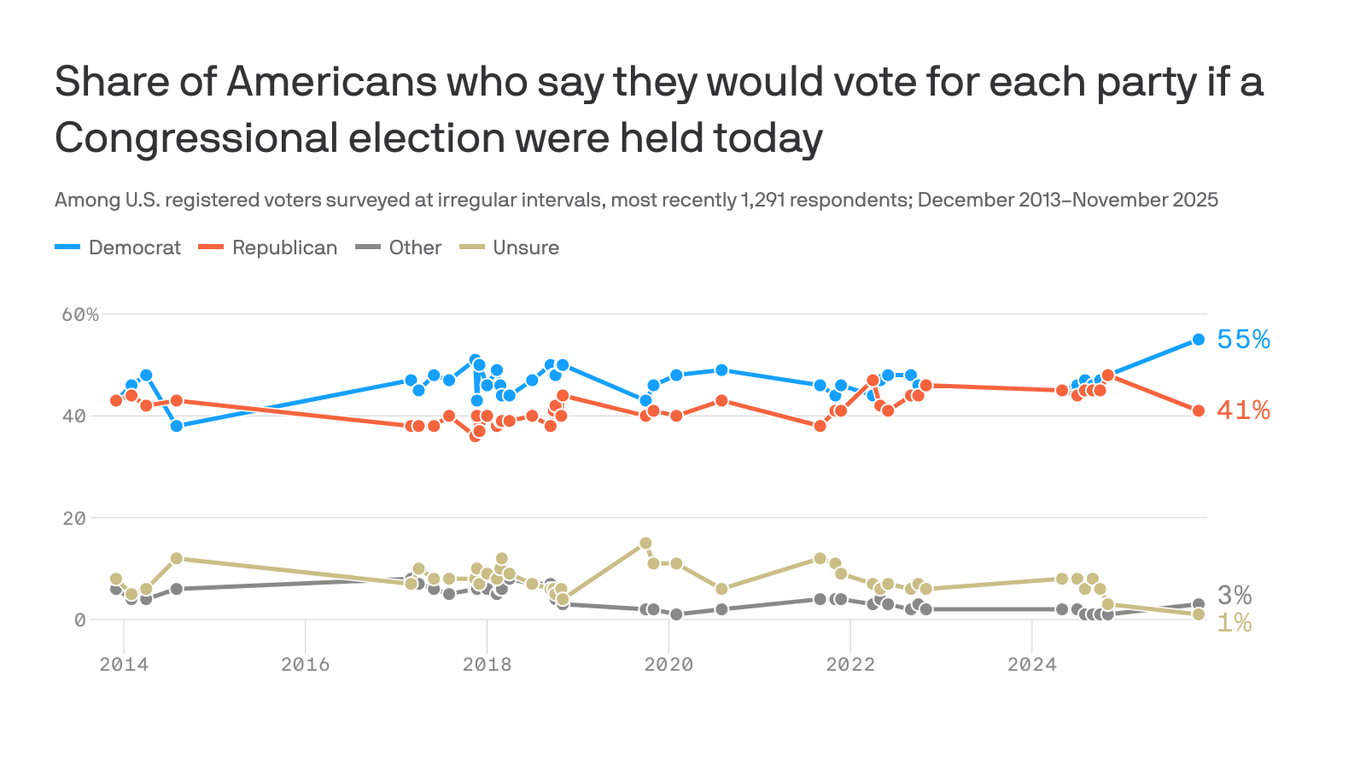Click the gray Other legend color swatch
This screenshot has width=1366, height=768.
pyautogui.click(x=368, y=248)
